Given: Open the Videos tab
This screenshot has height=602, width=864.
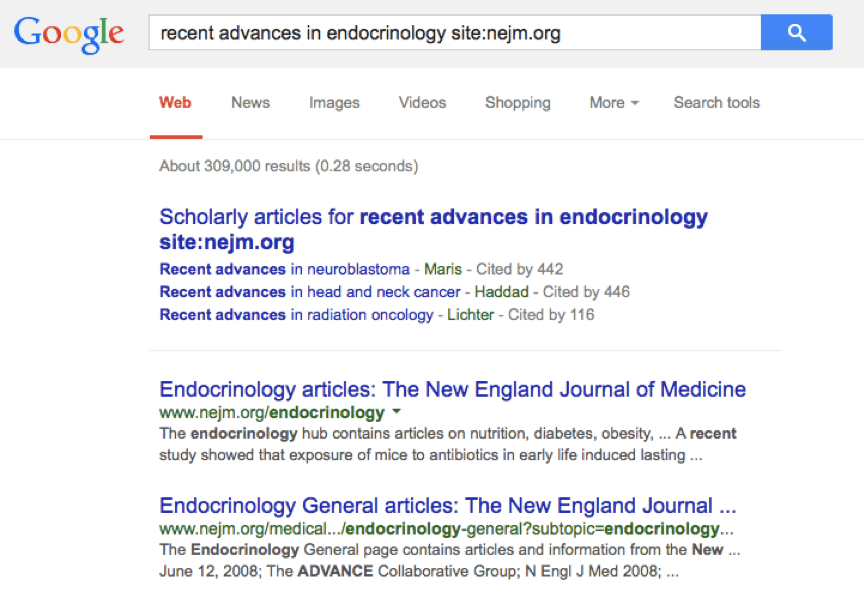Looking at the screenshot, I should (x=422, y=102).
